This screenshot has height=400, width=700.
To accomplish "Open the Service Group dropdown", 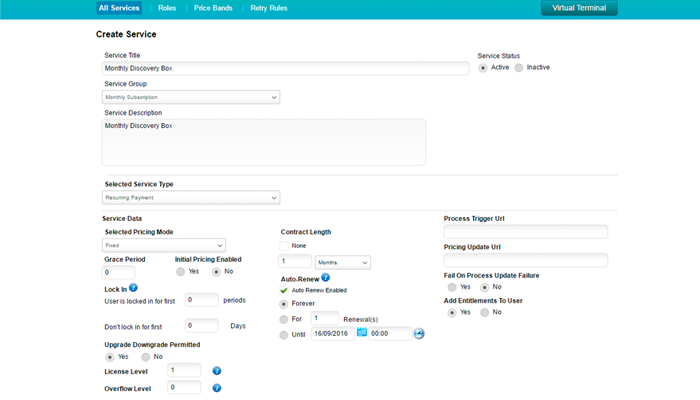I will click(191, 97).
